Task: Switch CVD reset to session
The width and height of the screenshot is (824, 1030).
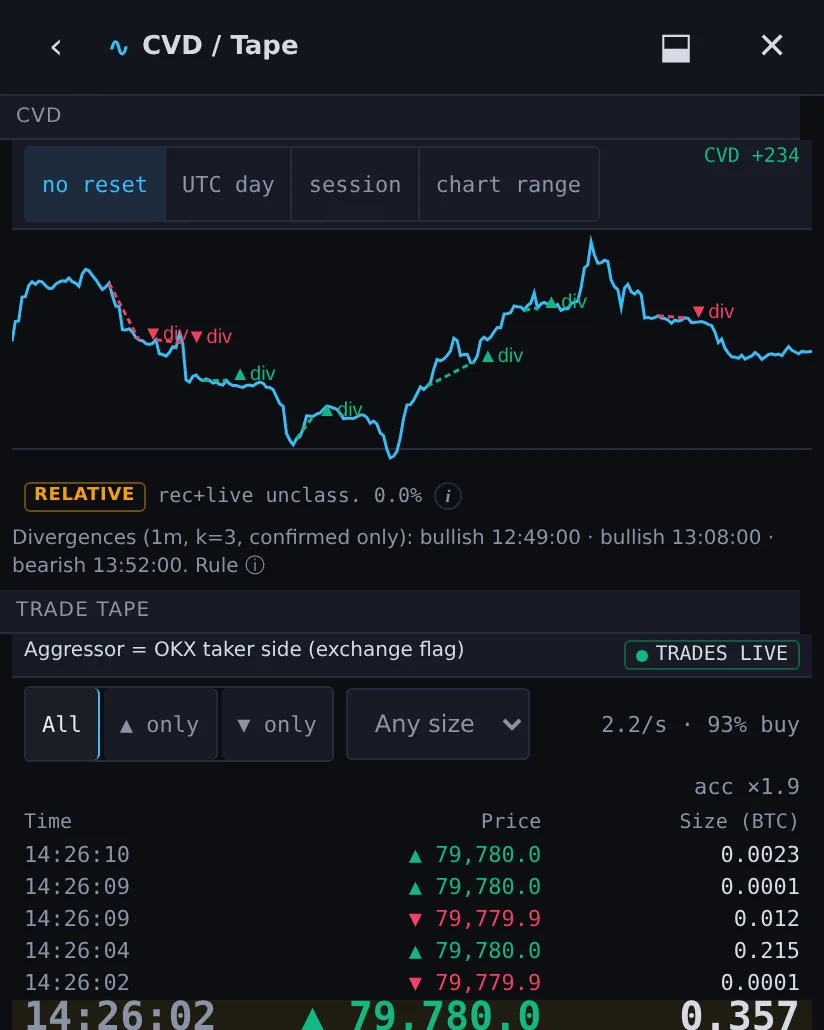Action: [x=355, y=185]
